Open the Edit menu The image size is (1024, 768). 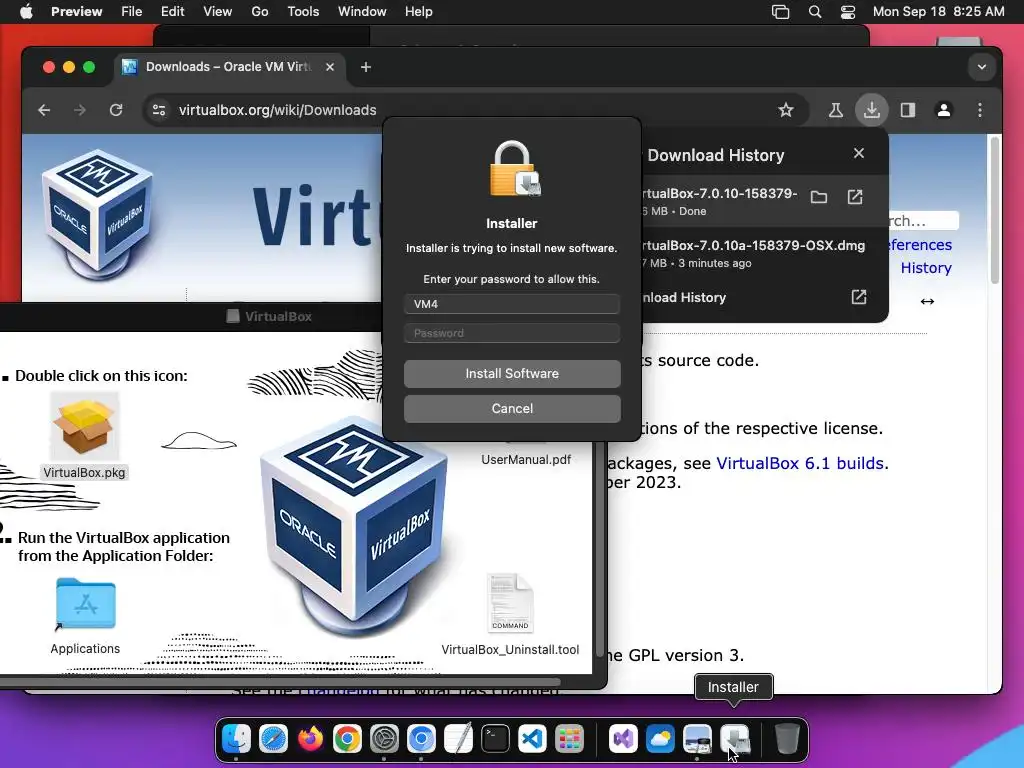pyautogui.click(x=172, y=12)
